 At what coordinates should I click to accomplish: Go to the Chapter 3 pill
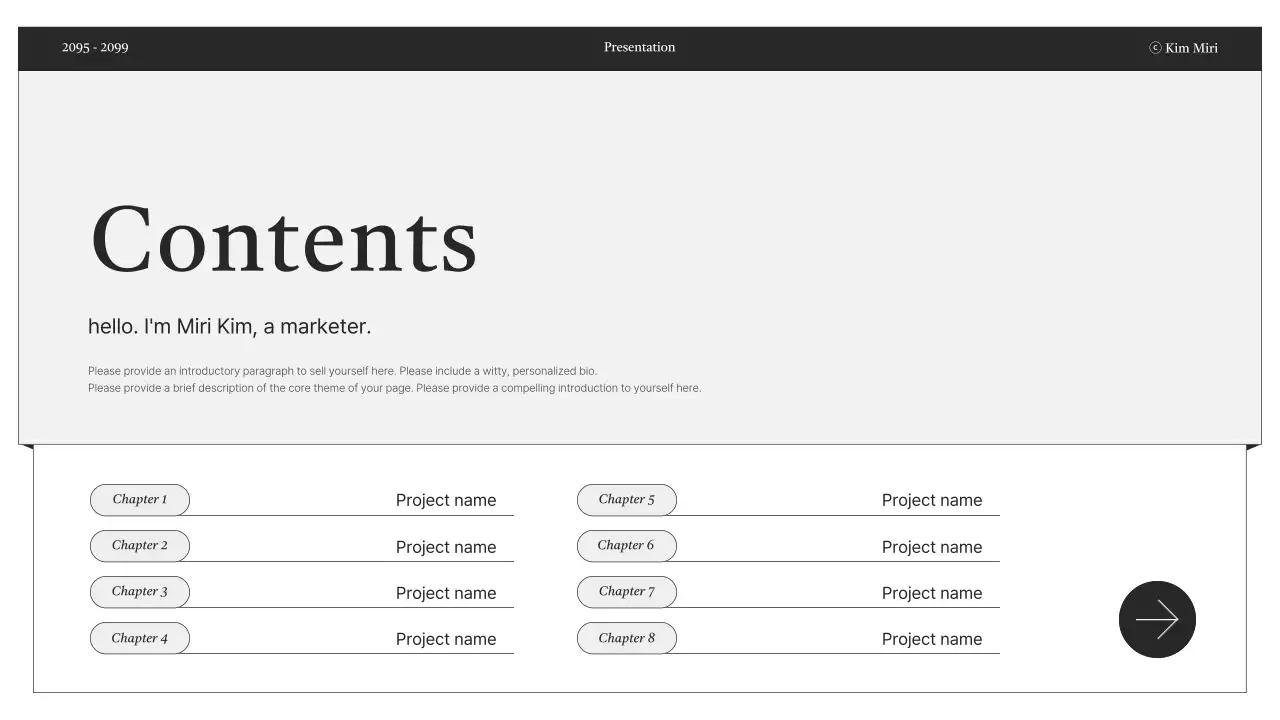pos(140,592)
